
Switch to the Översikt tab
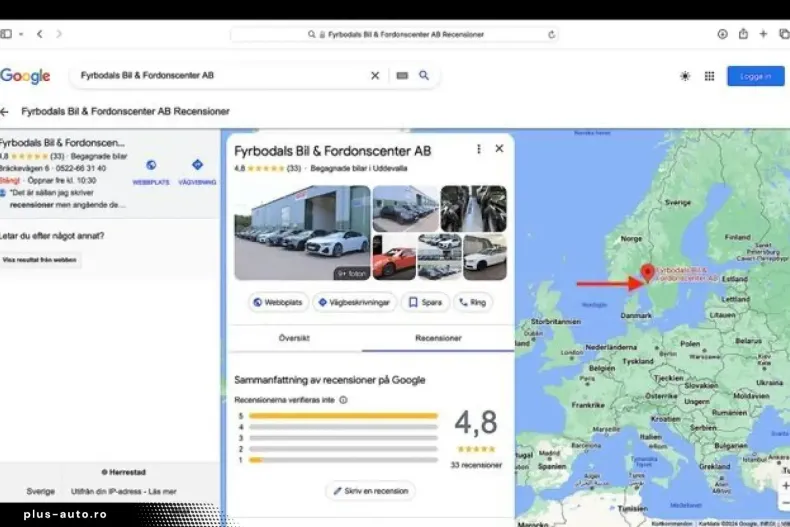294,338
